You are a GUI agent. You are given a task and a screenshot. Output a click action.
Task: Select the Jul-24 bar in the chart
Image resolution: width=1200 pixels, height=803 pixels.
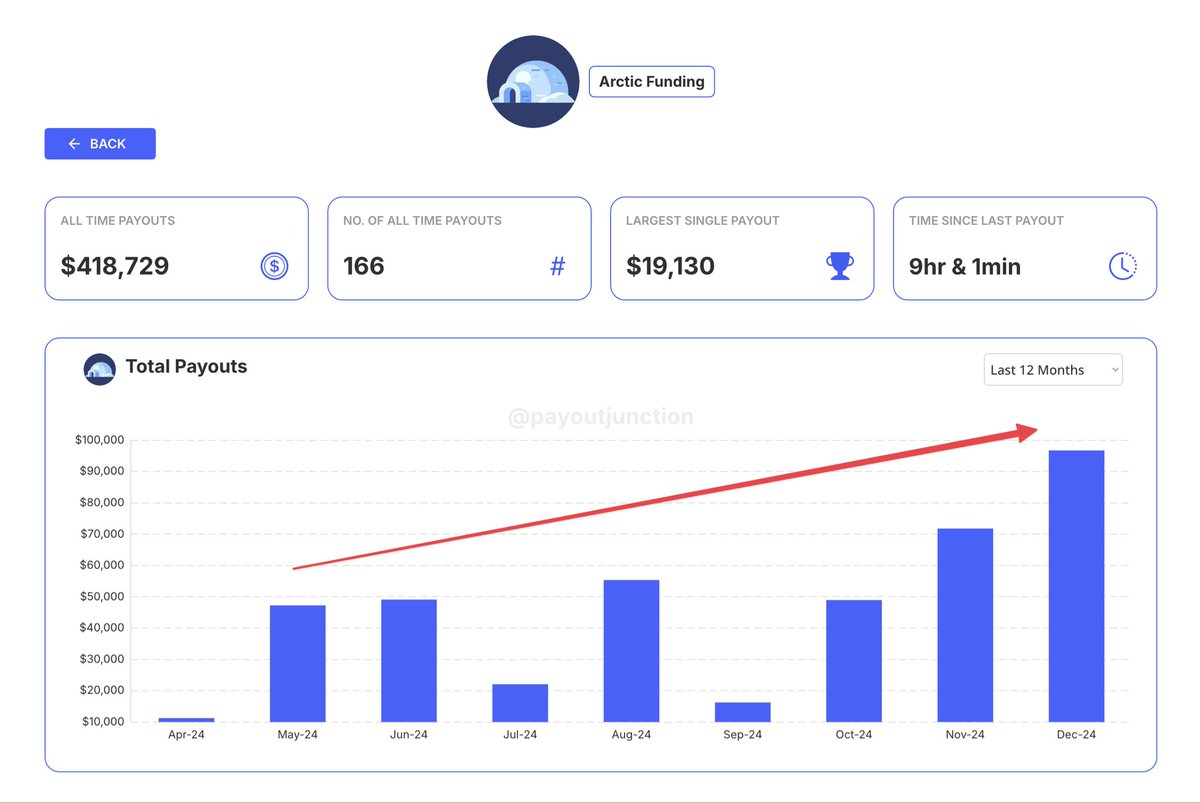pyautogui.click(x=520, y=703)
